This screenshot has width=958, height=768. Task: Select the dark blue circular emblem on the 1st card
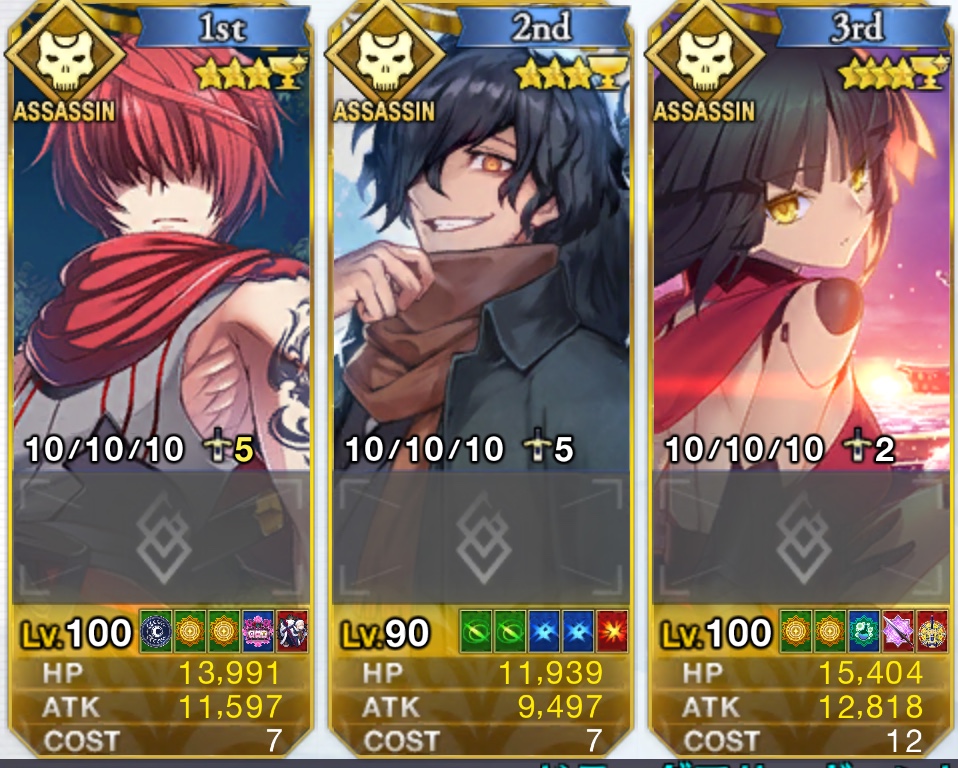point(156,632)
